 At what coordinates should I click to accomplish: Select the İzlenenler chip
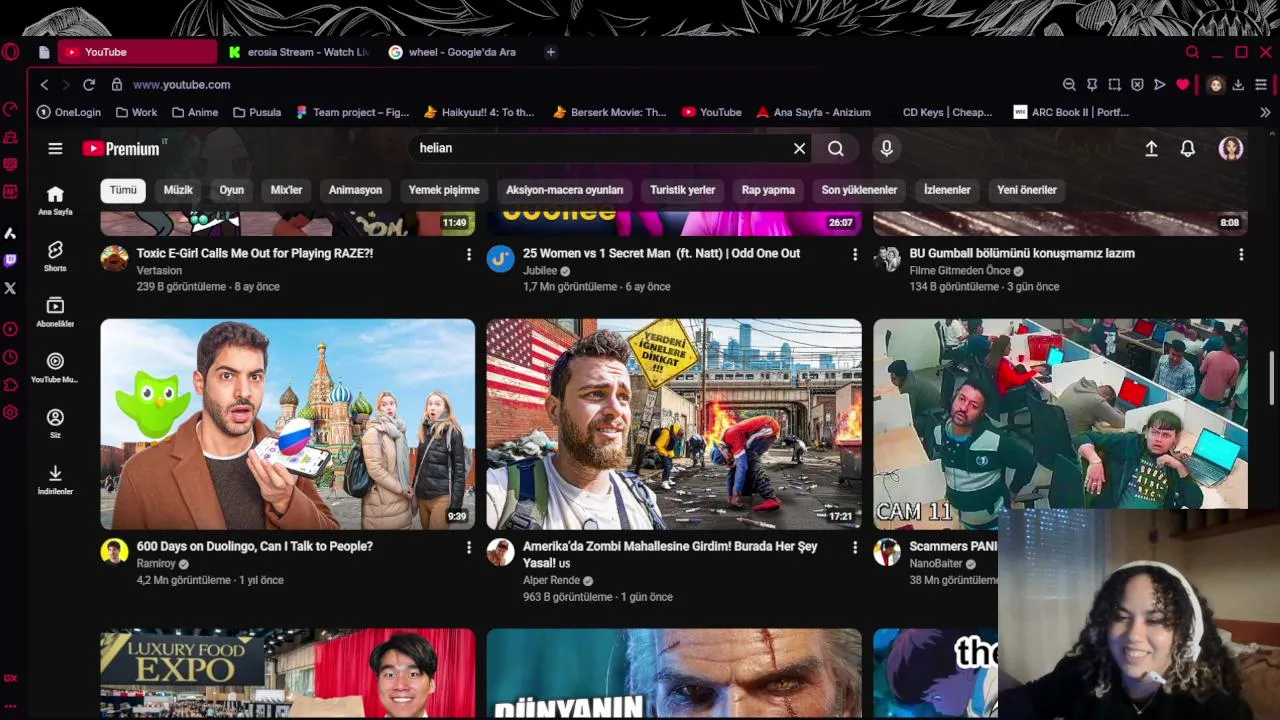pos(947,190)
